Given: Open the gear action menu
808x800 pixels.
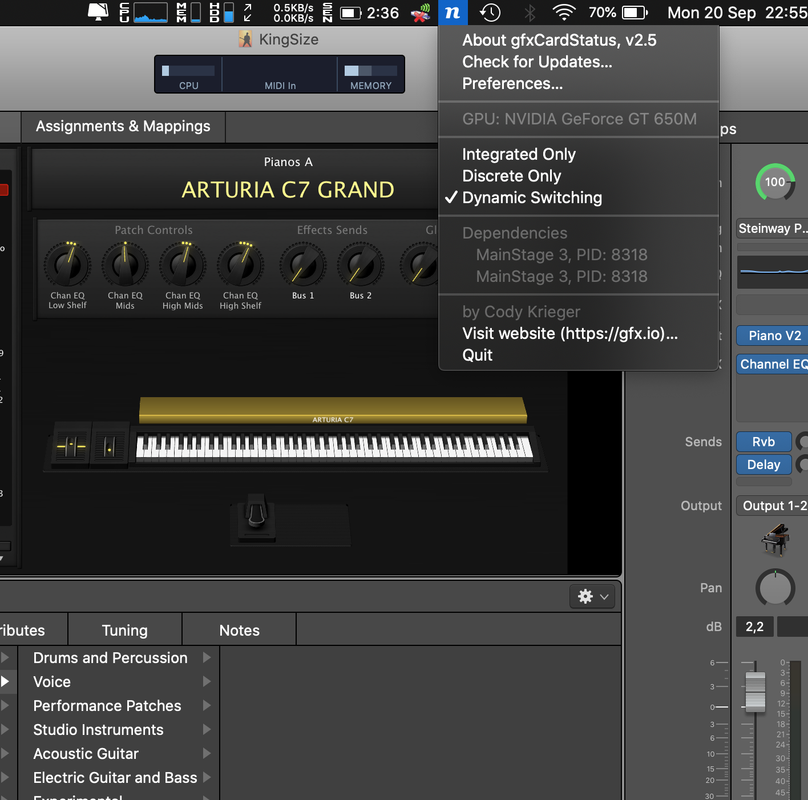Looking at the screenshot, I should [593, 596].
